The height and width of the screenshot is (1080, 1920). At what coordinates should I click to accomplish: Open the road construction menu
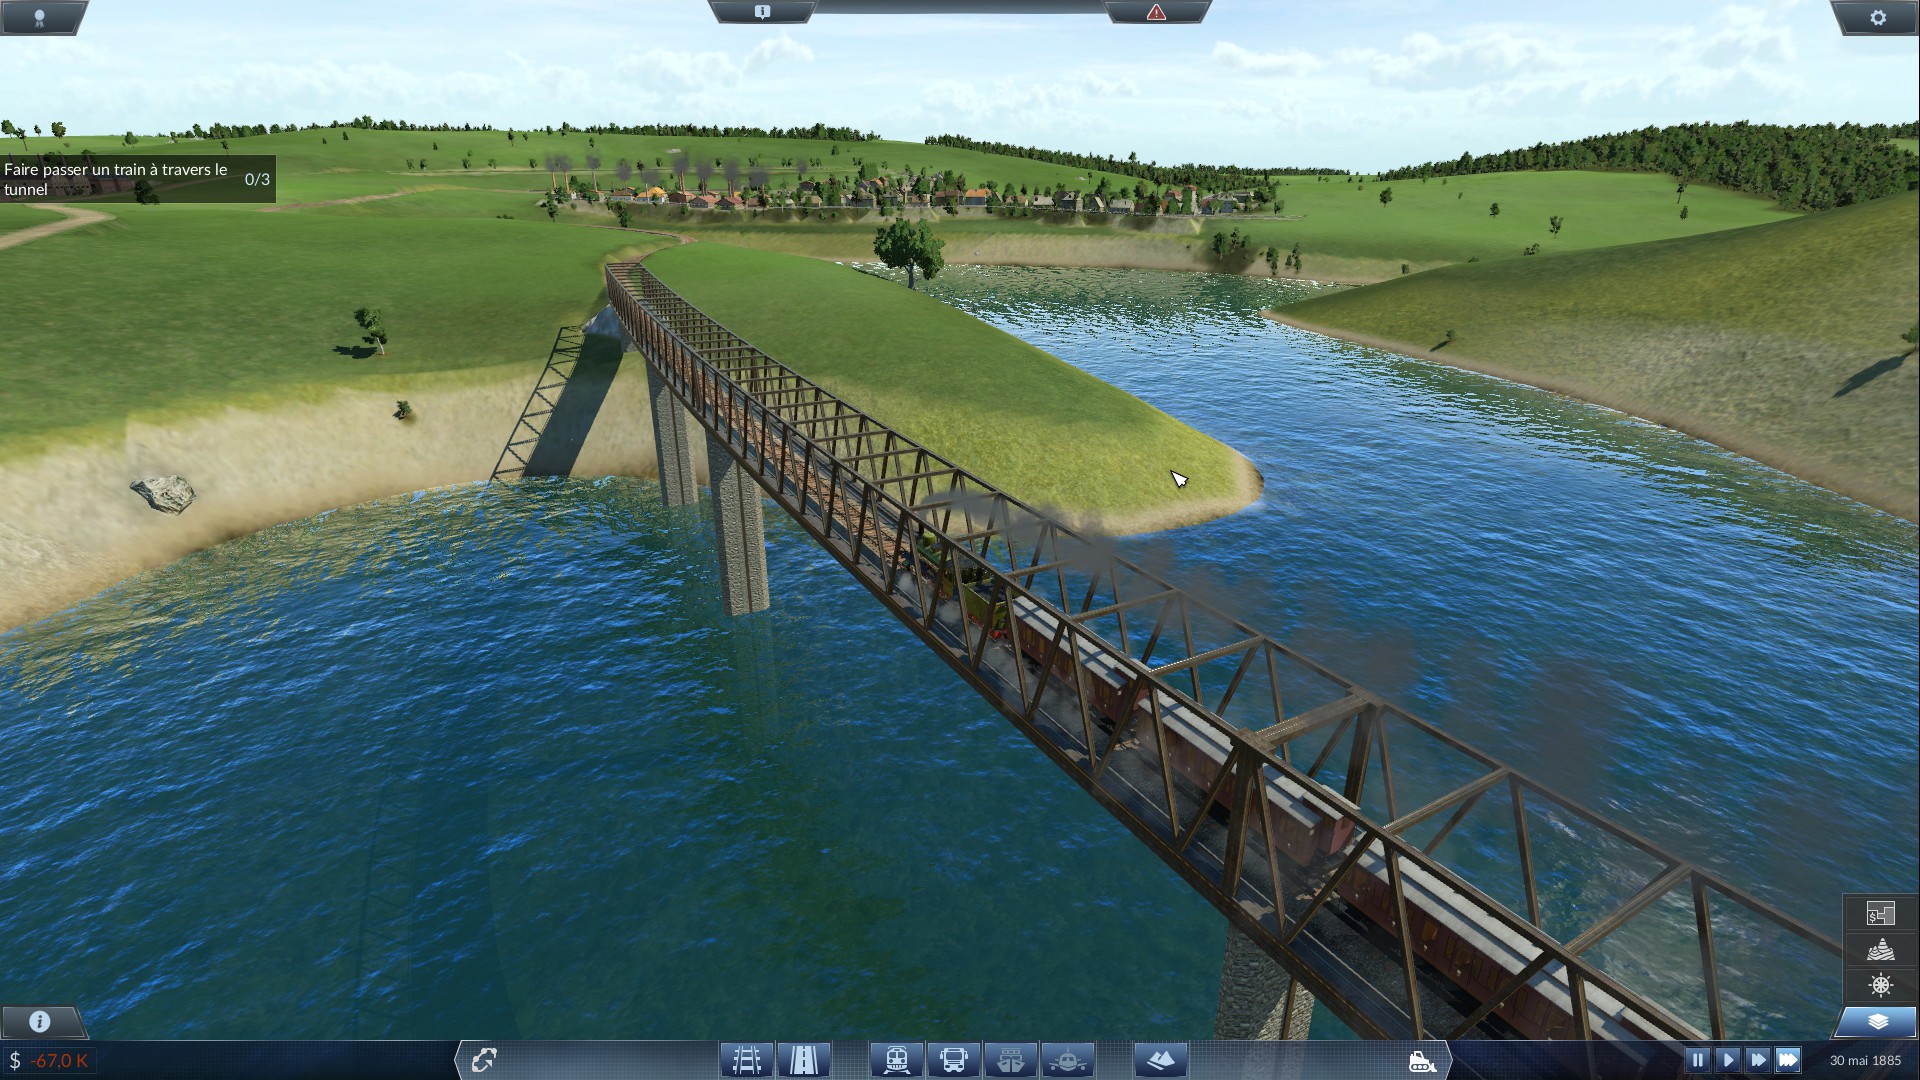pyautogui.click(x=804, y=1059)
